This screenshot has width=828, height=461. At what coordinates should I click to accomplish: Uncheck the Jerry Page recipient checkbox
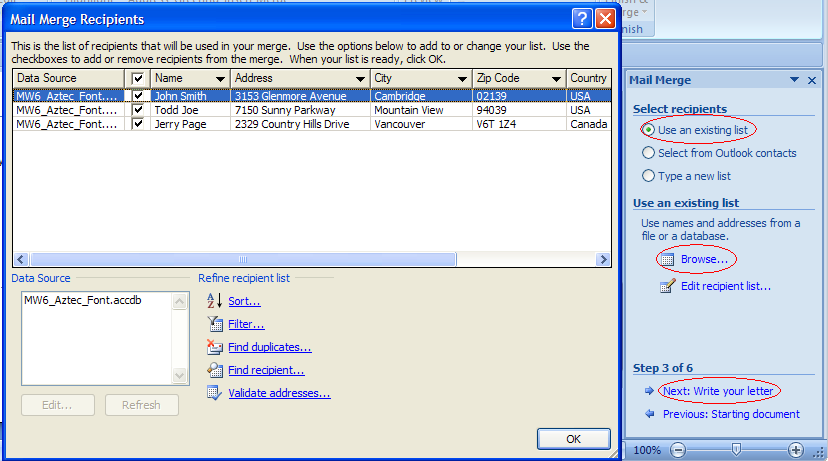click(x=139, y=124)
